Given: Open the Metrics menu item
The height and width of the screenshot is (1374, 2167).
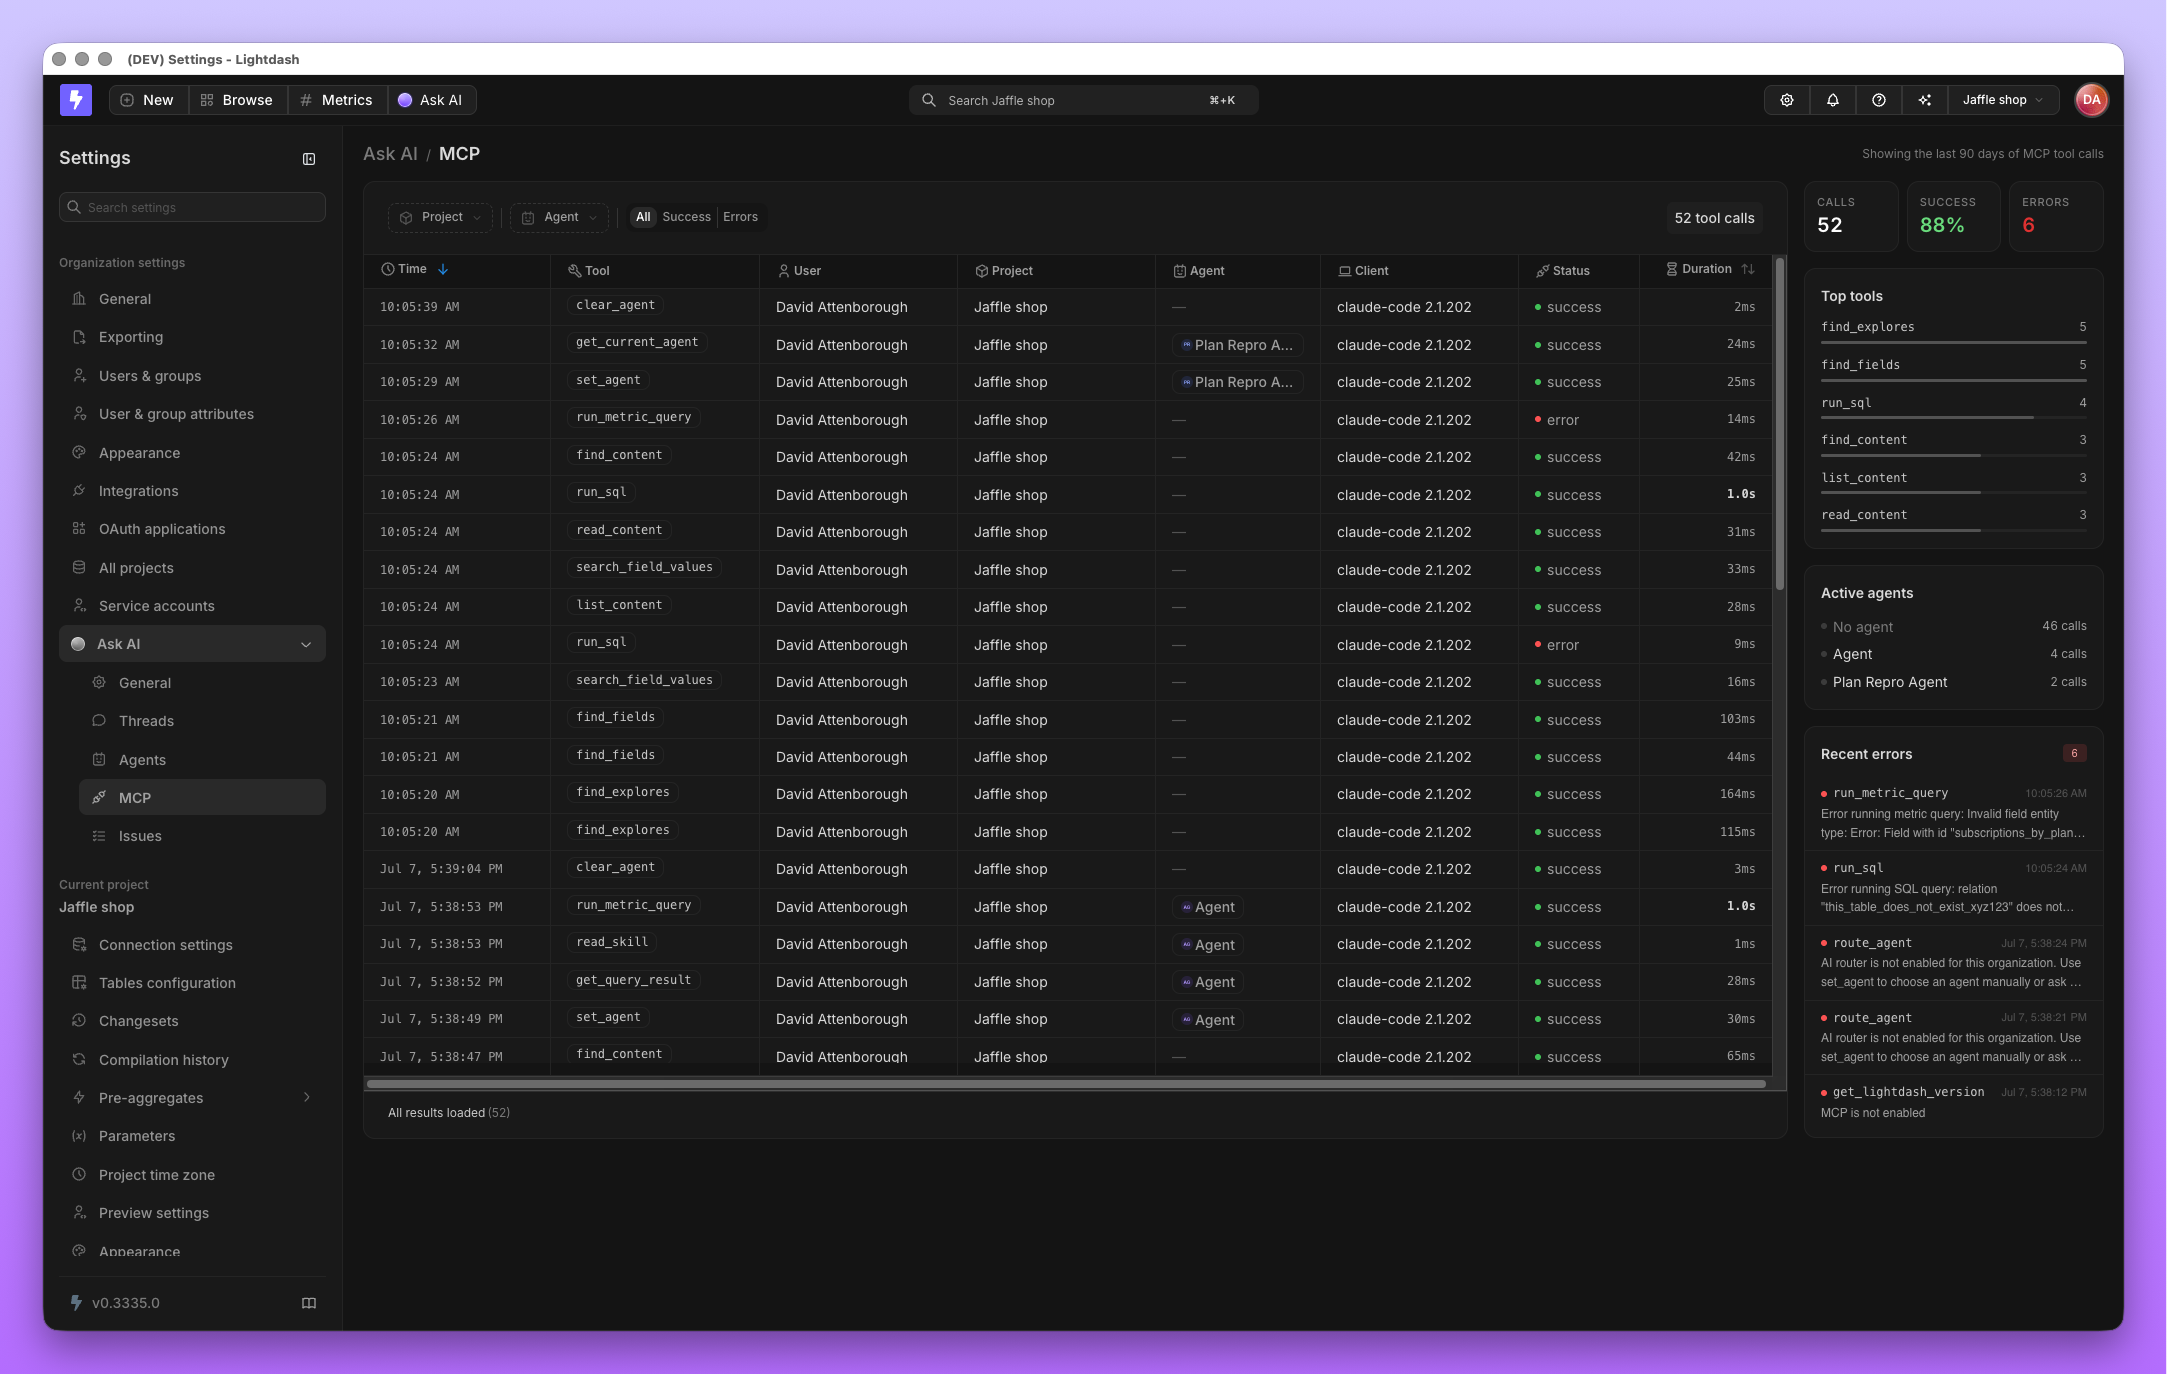Looking at the screenshot, I should pos(337,100).
